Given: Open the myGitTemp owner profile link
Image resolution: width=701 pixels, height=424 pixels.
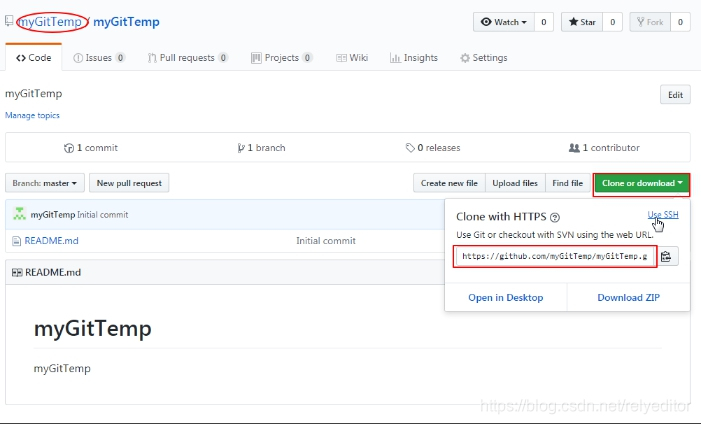Looking at the screenshot, I should point(51,22).
